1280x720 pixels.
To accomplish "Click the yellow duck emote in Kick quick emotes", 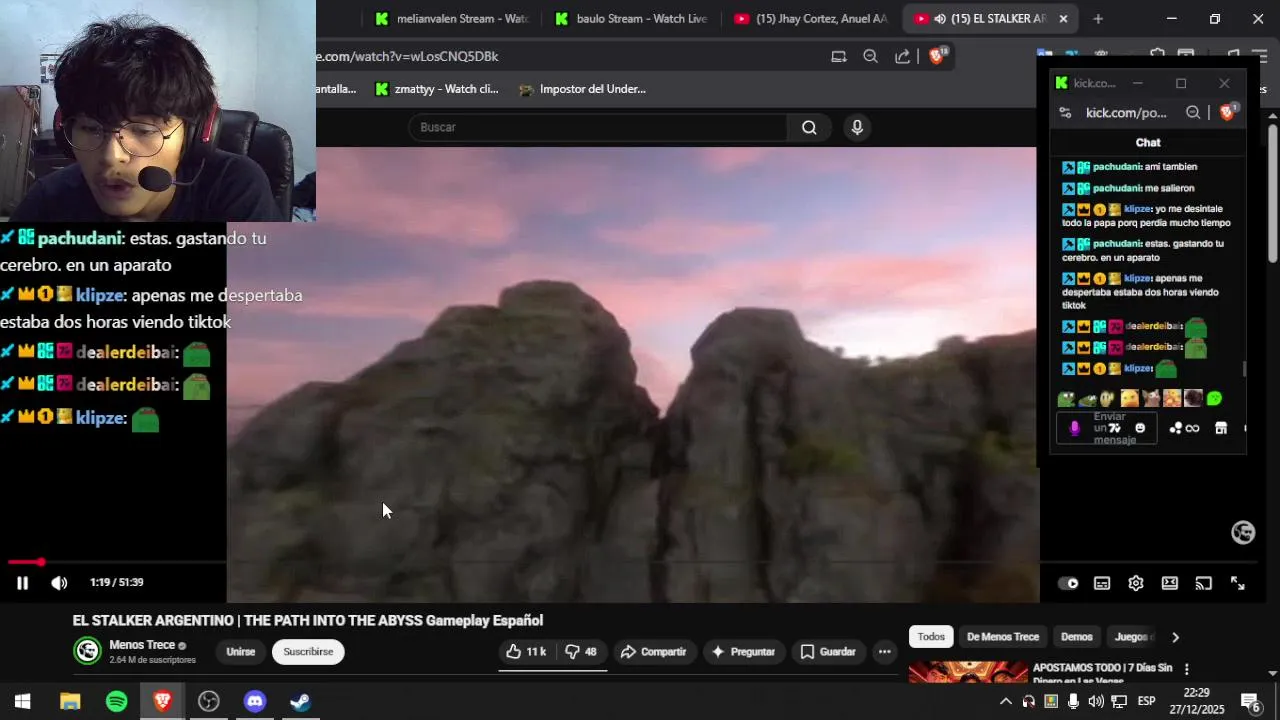I will click(1130, 398).
